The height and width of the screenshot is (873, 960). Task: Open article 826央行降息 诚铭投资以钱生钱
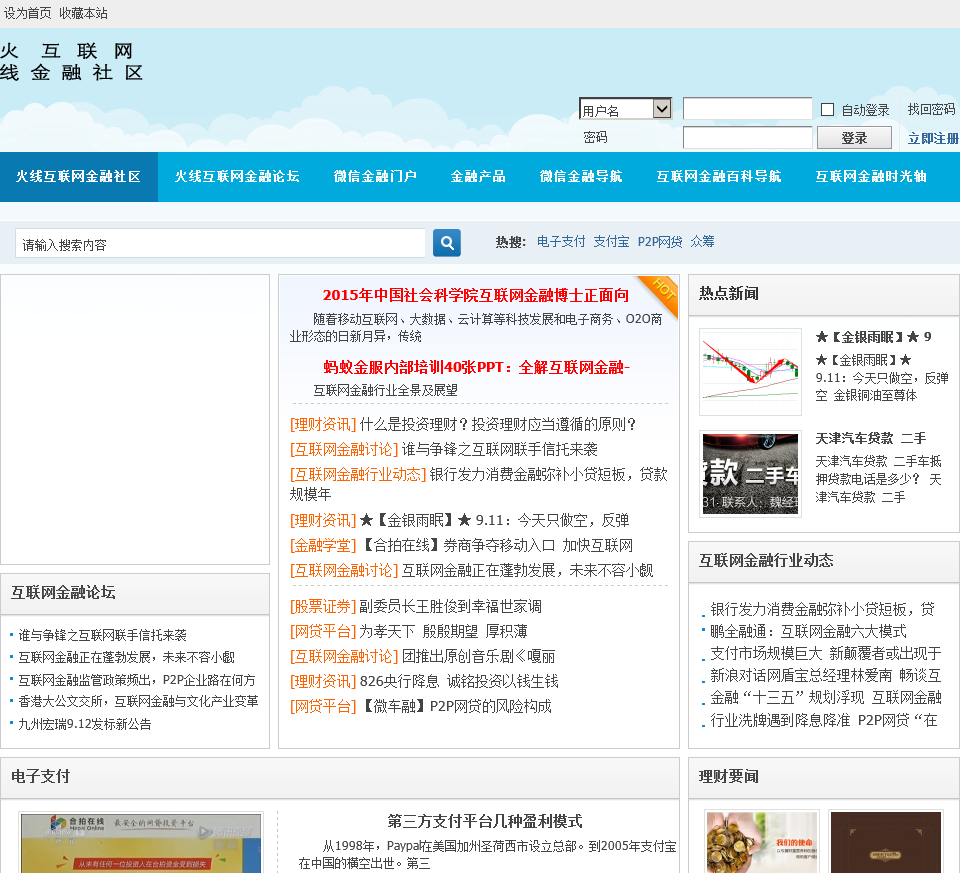[459, 681]
